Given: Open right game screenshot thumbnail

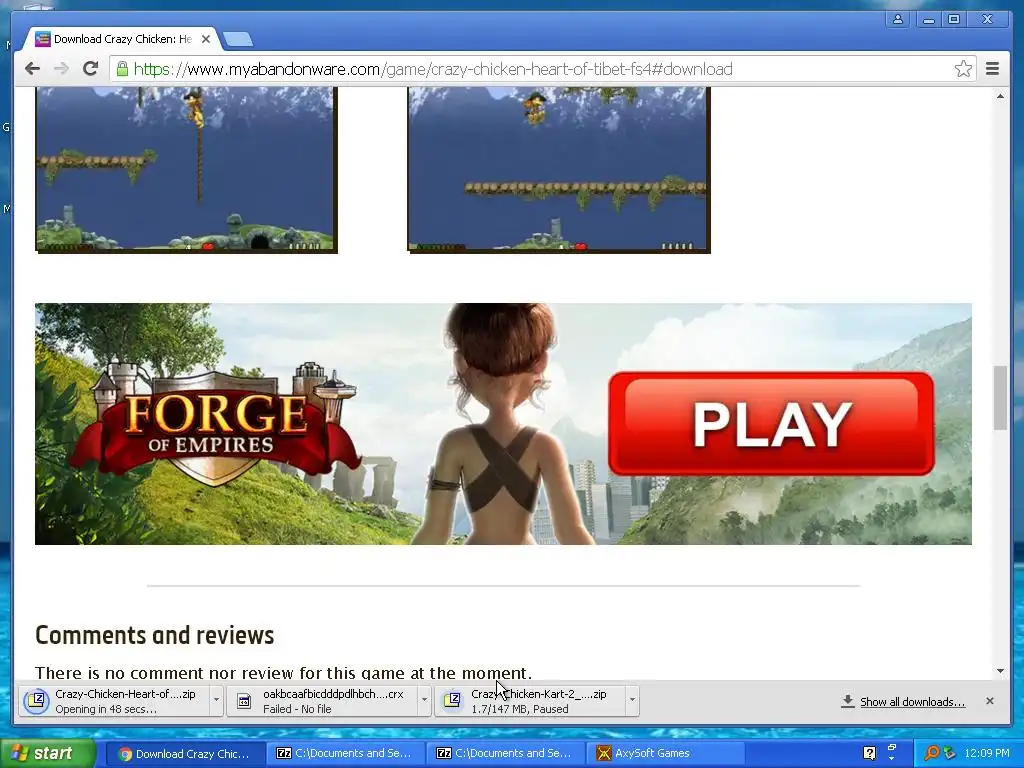Looking at the screenshot, I should click(559, 169).
